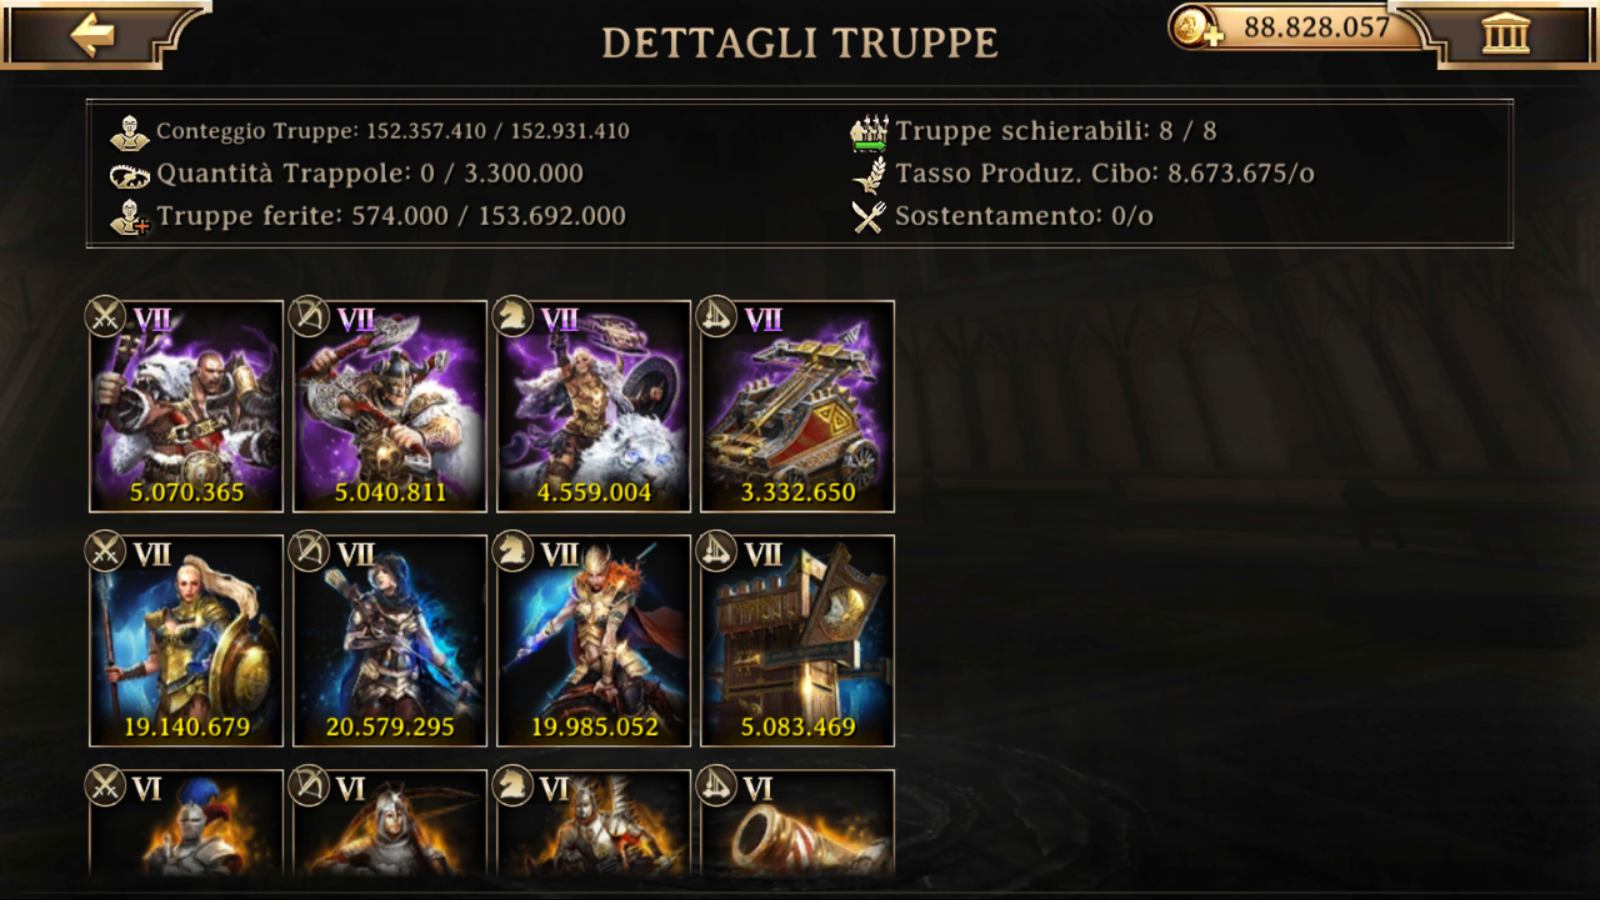
Task: Go back with the yellow arrow button
Action: [92, 35]
